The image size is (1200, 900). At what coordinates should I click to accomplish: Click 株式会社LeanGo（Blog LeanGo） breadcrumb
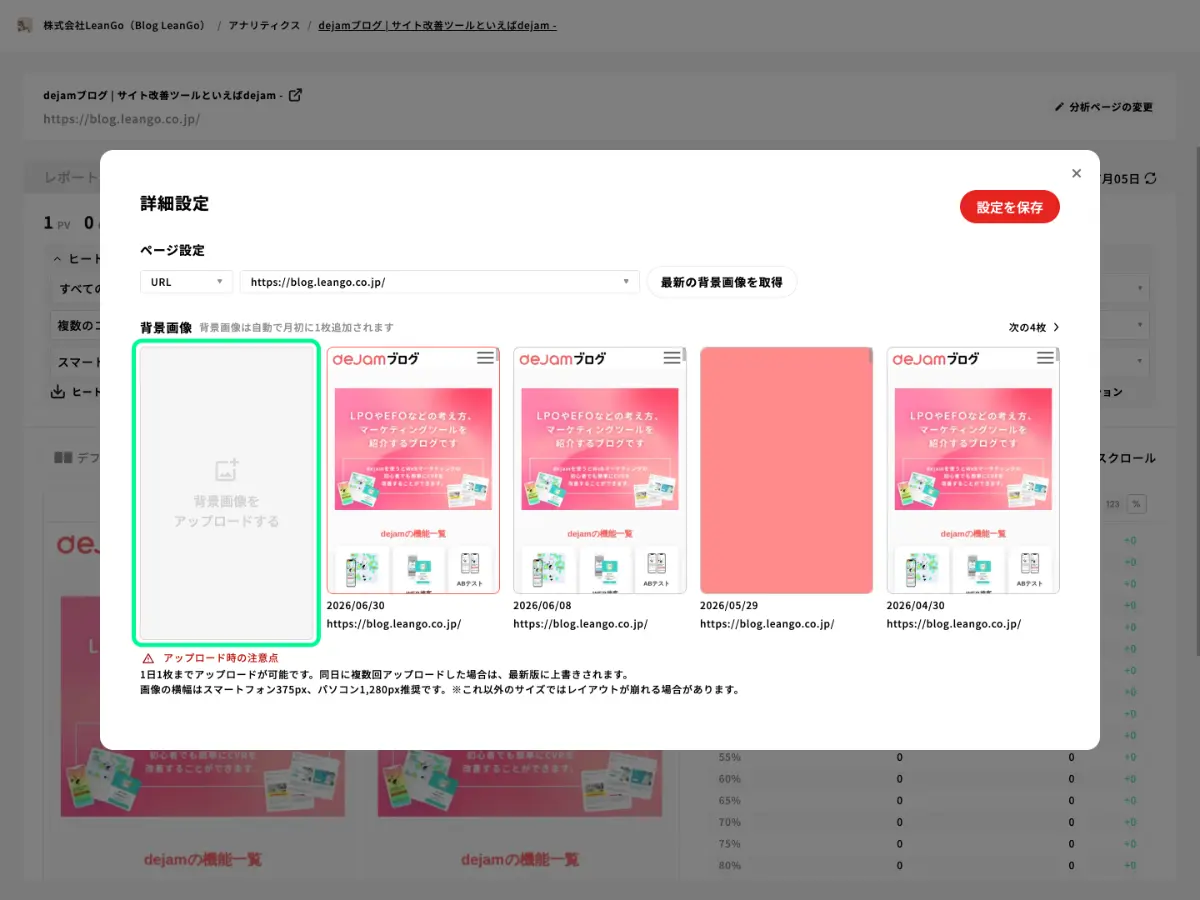point(124,25)
